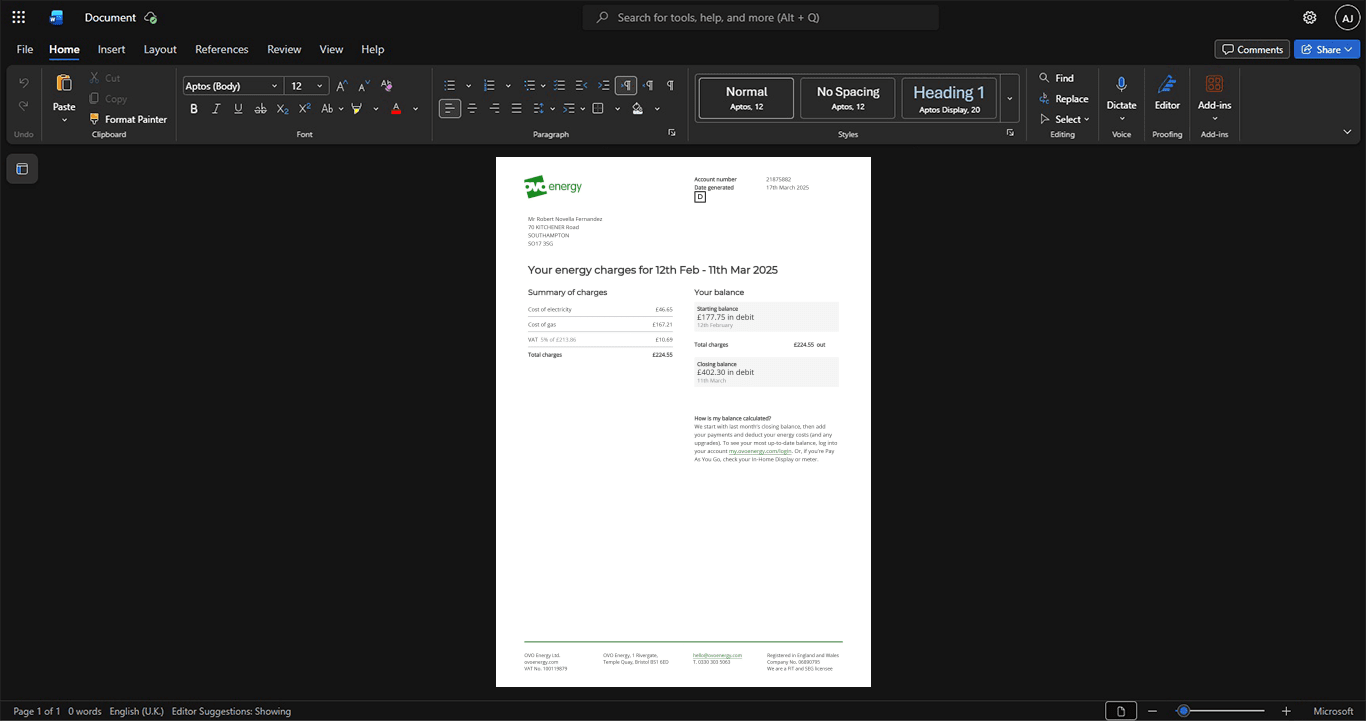This screenshot has width=1366, height=721.
Task: Toggle left-to-right text direction
Action: [x=626, y=85]
